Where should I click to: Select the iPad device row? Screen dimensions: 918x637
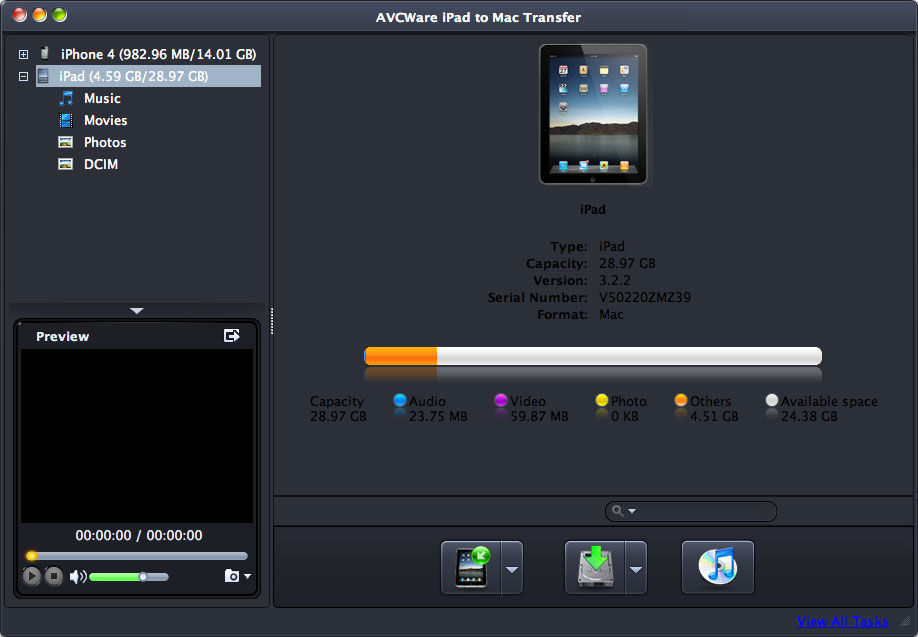pos(148,76)
